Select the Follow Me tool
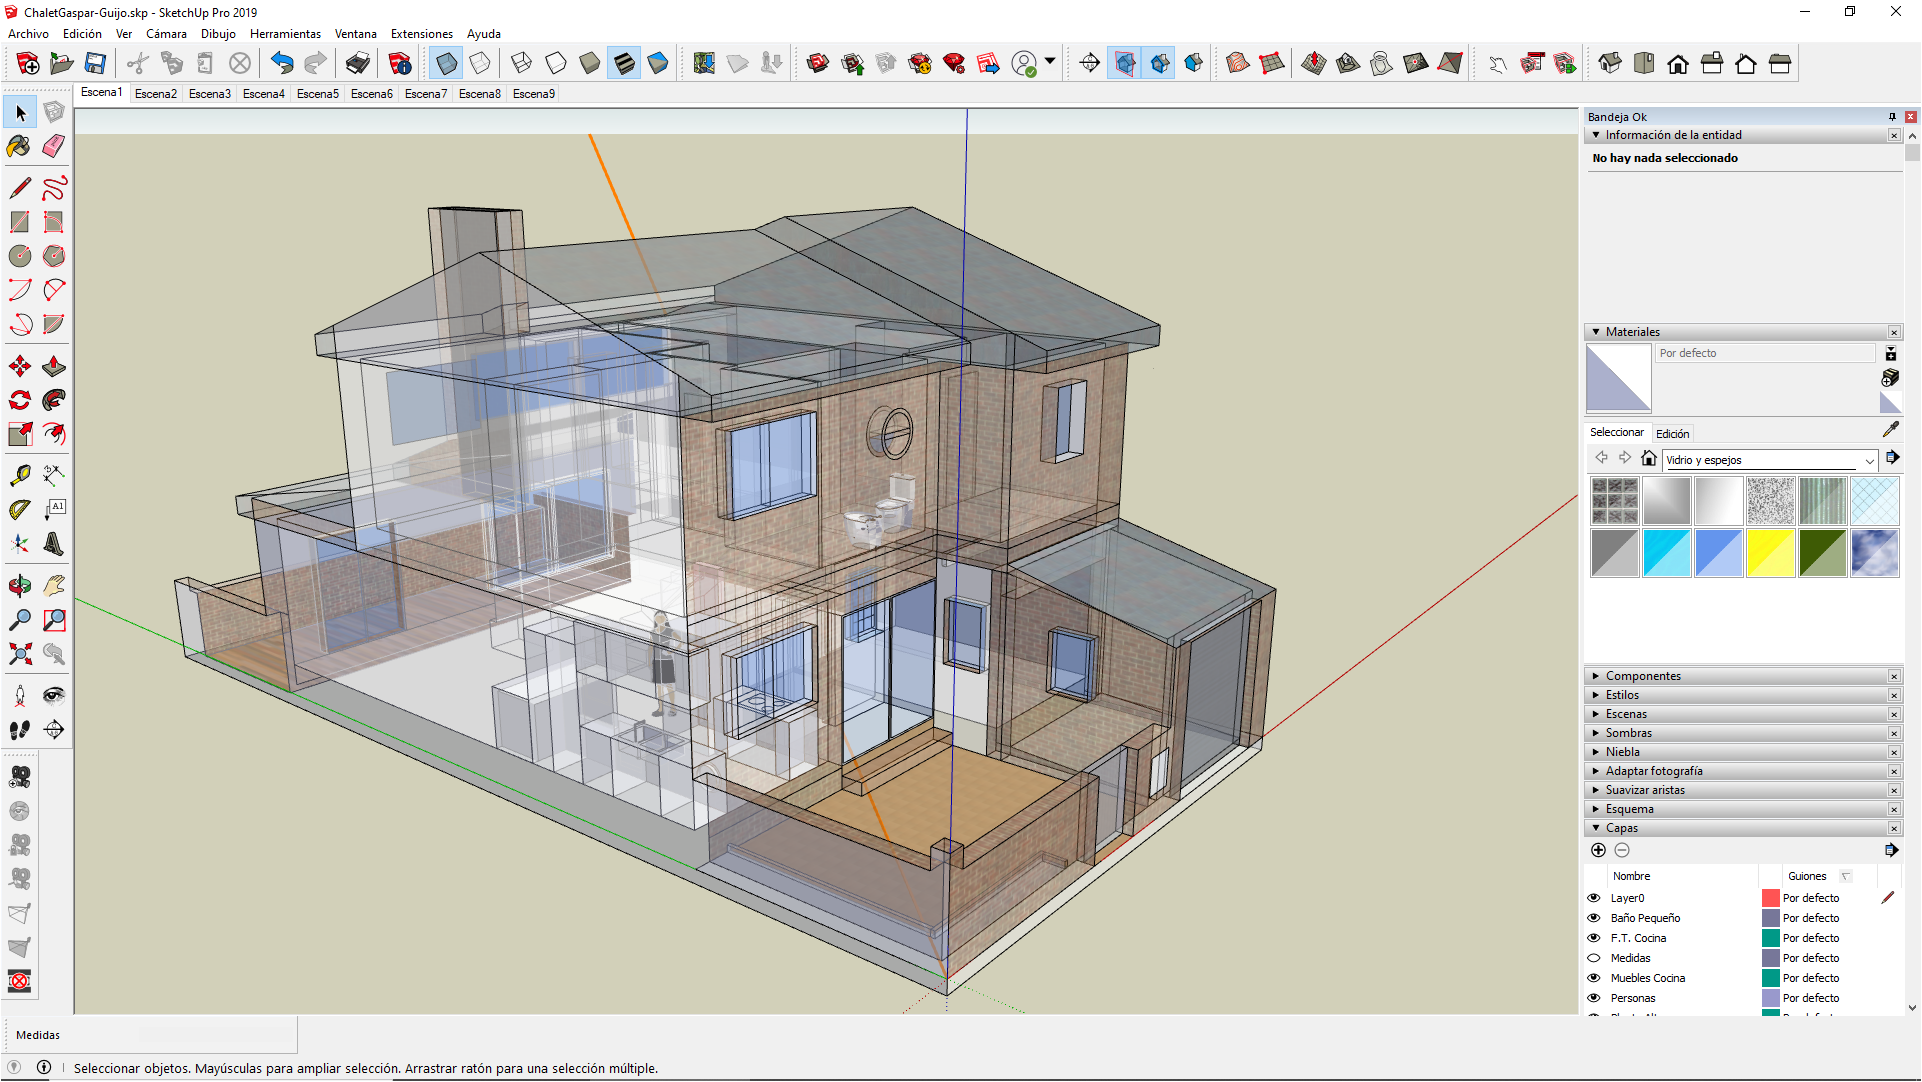Screen dimensions: 1922x1082 [x=54, y=400]
